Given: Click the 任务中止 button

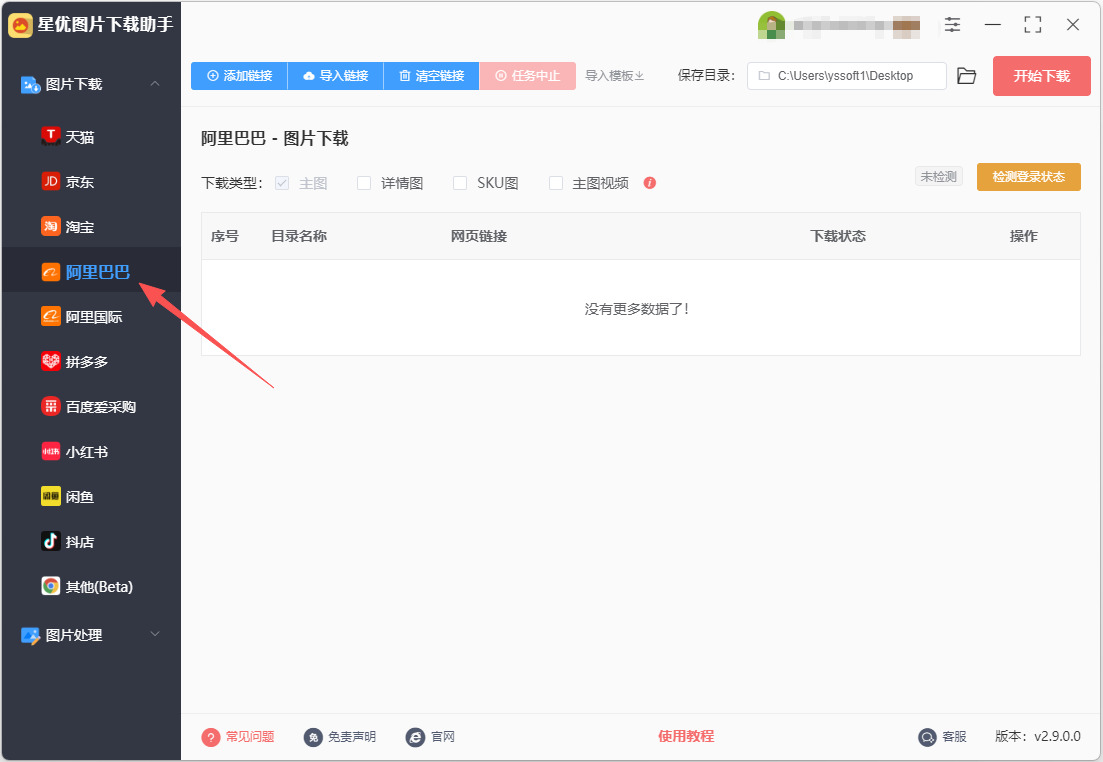Looking at the screenshot, I should [x=528, y=76].
